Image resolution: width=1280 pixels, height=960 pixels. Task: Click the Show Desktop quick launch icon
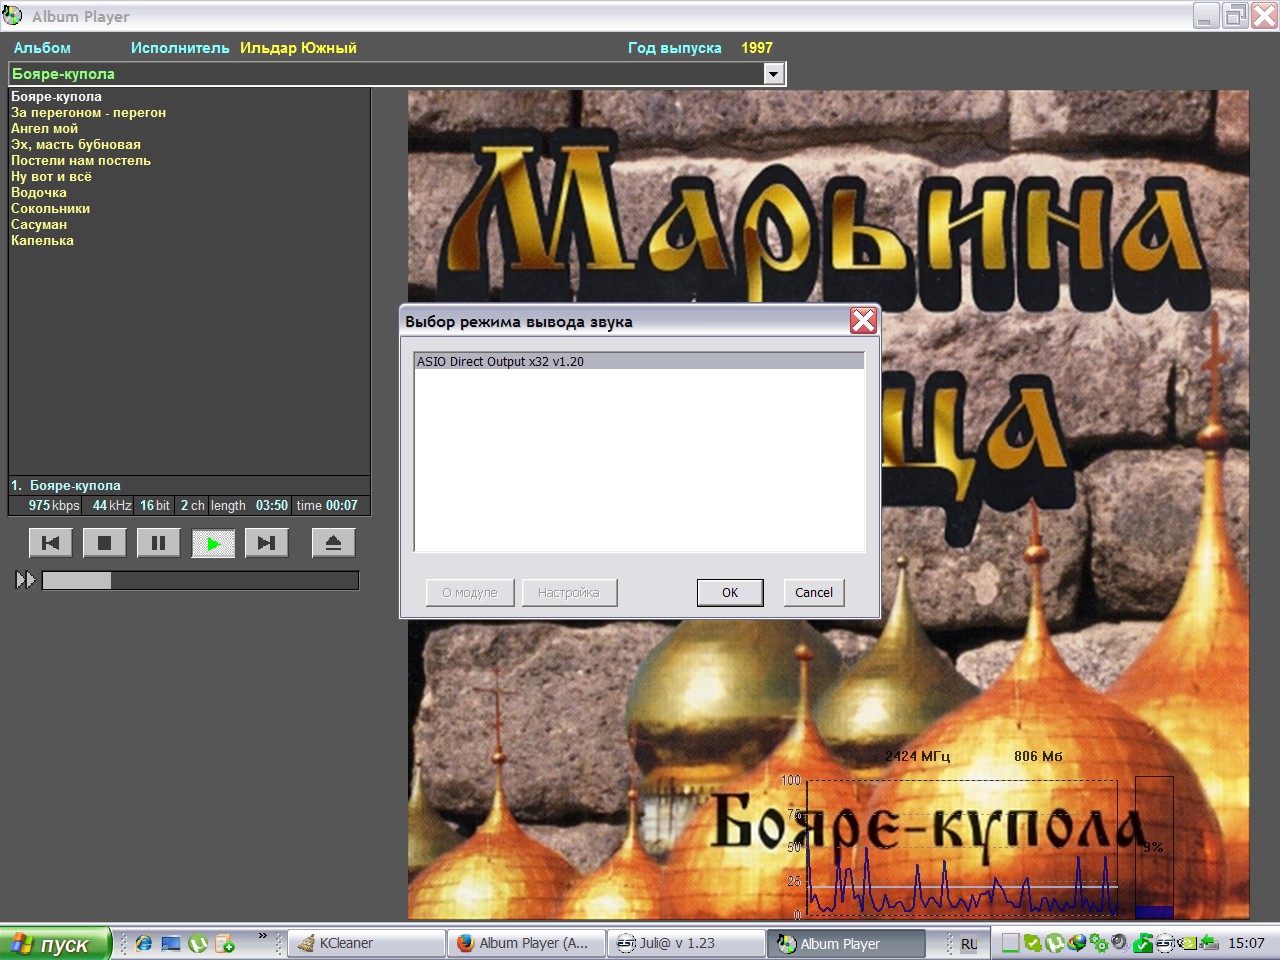coord(171,943)
